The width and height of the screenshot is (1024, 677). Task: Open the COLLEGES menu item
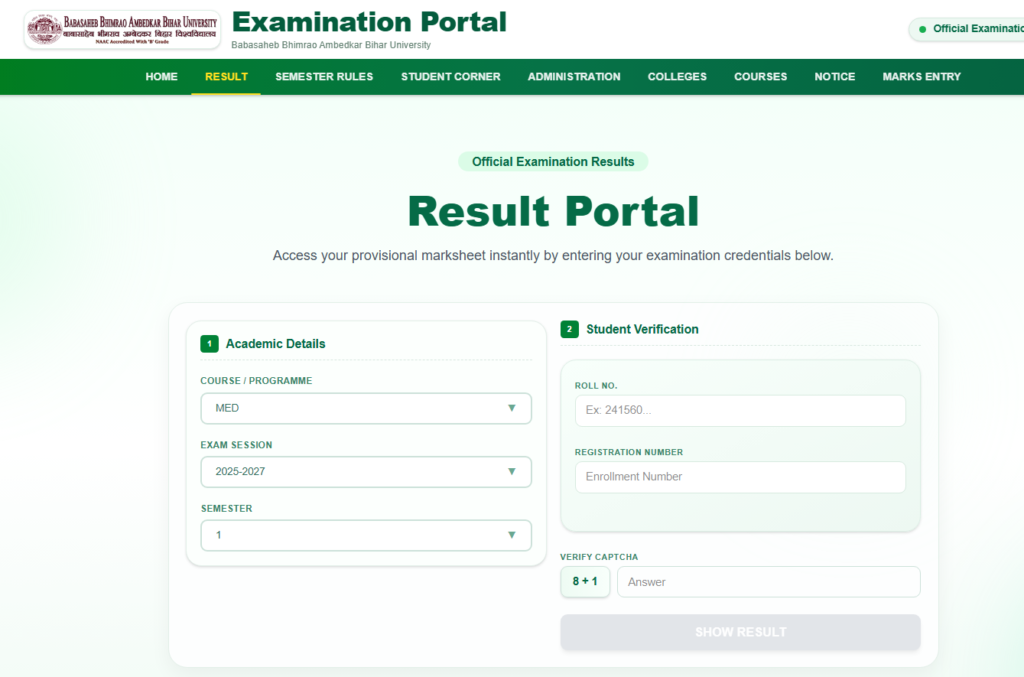pyautogui.click(x=677, y=76)
